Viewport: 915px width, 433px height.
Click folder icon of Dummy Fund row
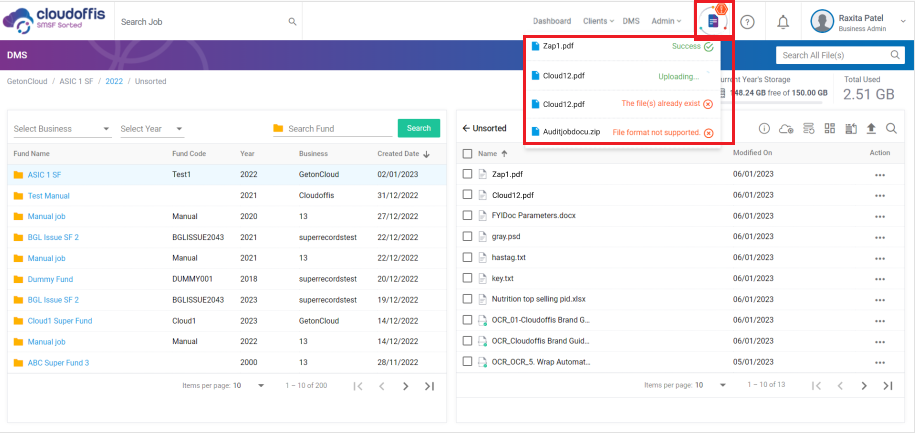point(18,280)
